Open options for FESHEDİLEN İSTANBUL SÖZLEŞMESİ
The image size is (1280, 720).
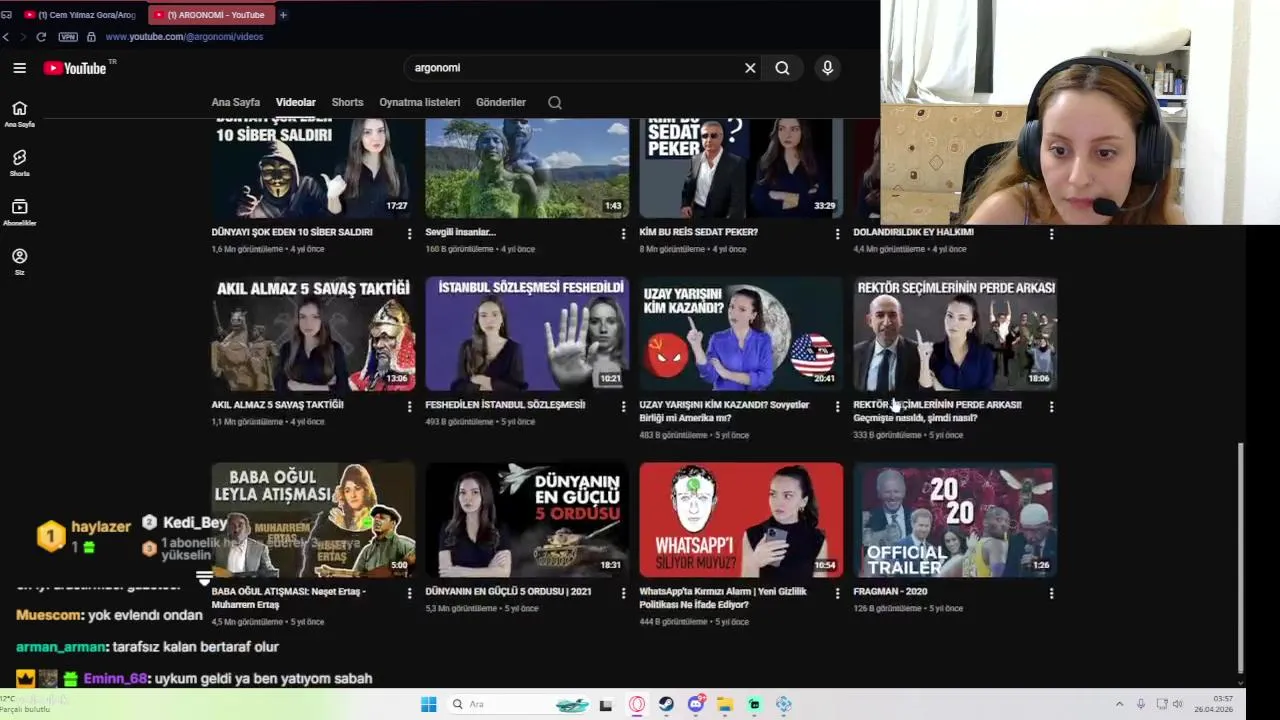(623, 407)
